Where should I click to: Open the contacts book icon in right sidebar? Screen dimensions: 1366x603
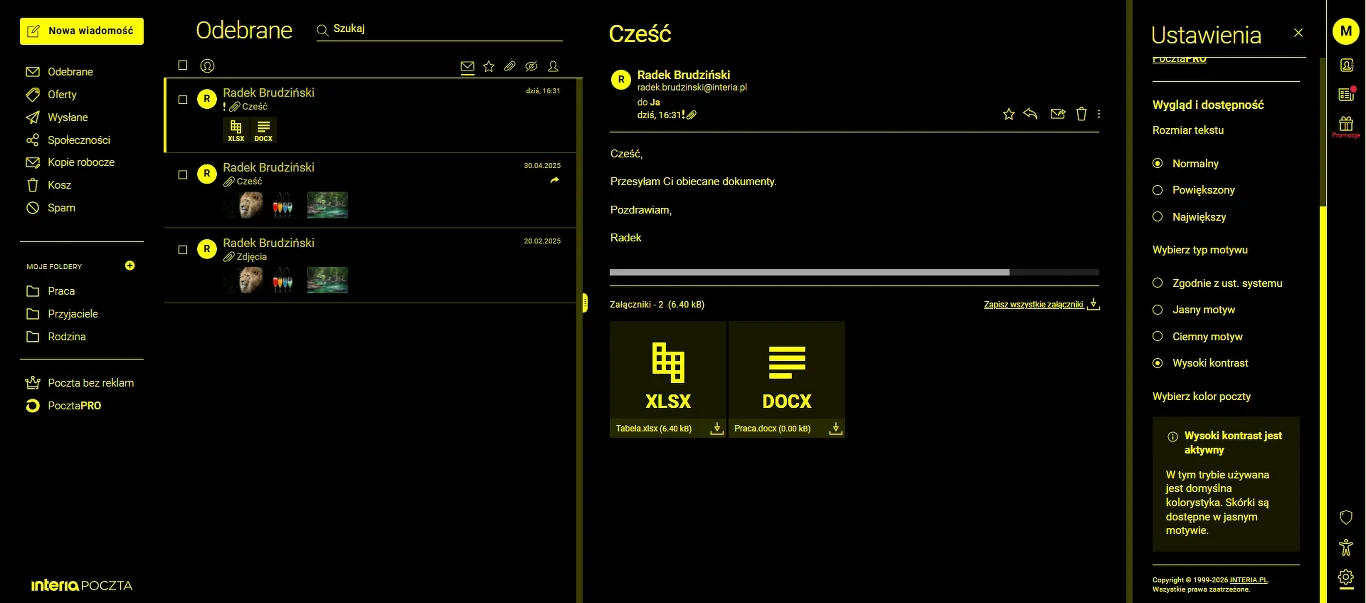click(x=1346, y=66)
